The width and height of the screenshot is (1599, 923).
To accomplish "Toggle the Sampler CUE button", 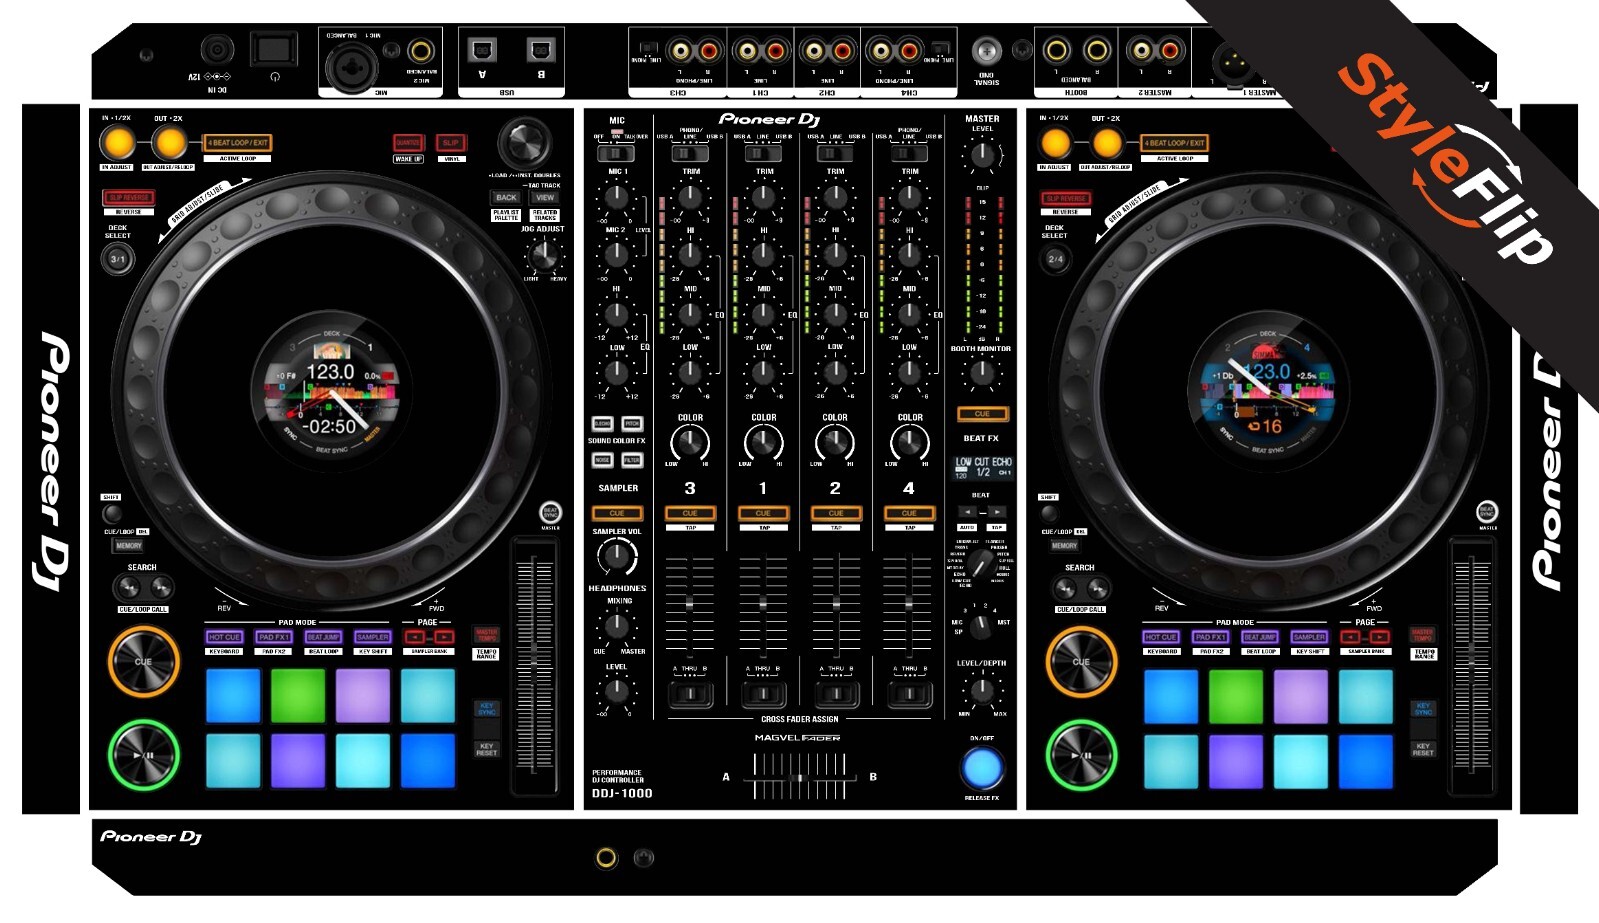I will click(x=617, y=513).
